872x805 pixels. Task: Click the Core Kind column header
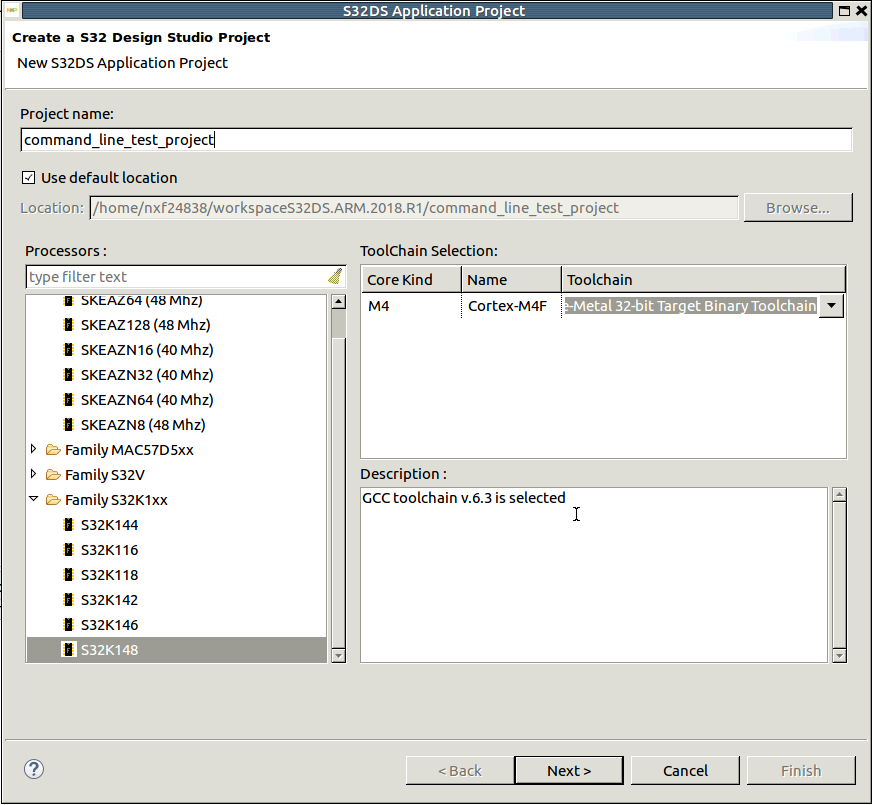point(412,280)
